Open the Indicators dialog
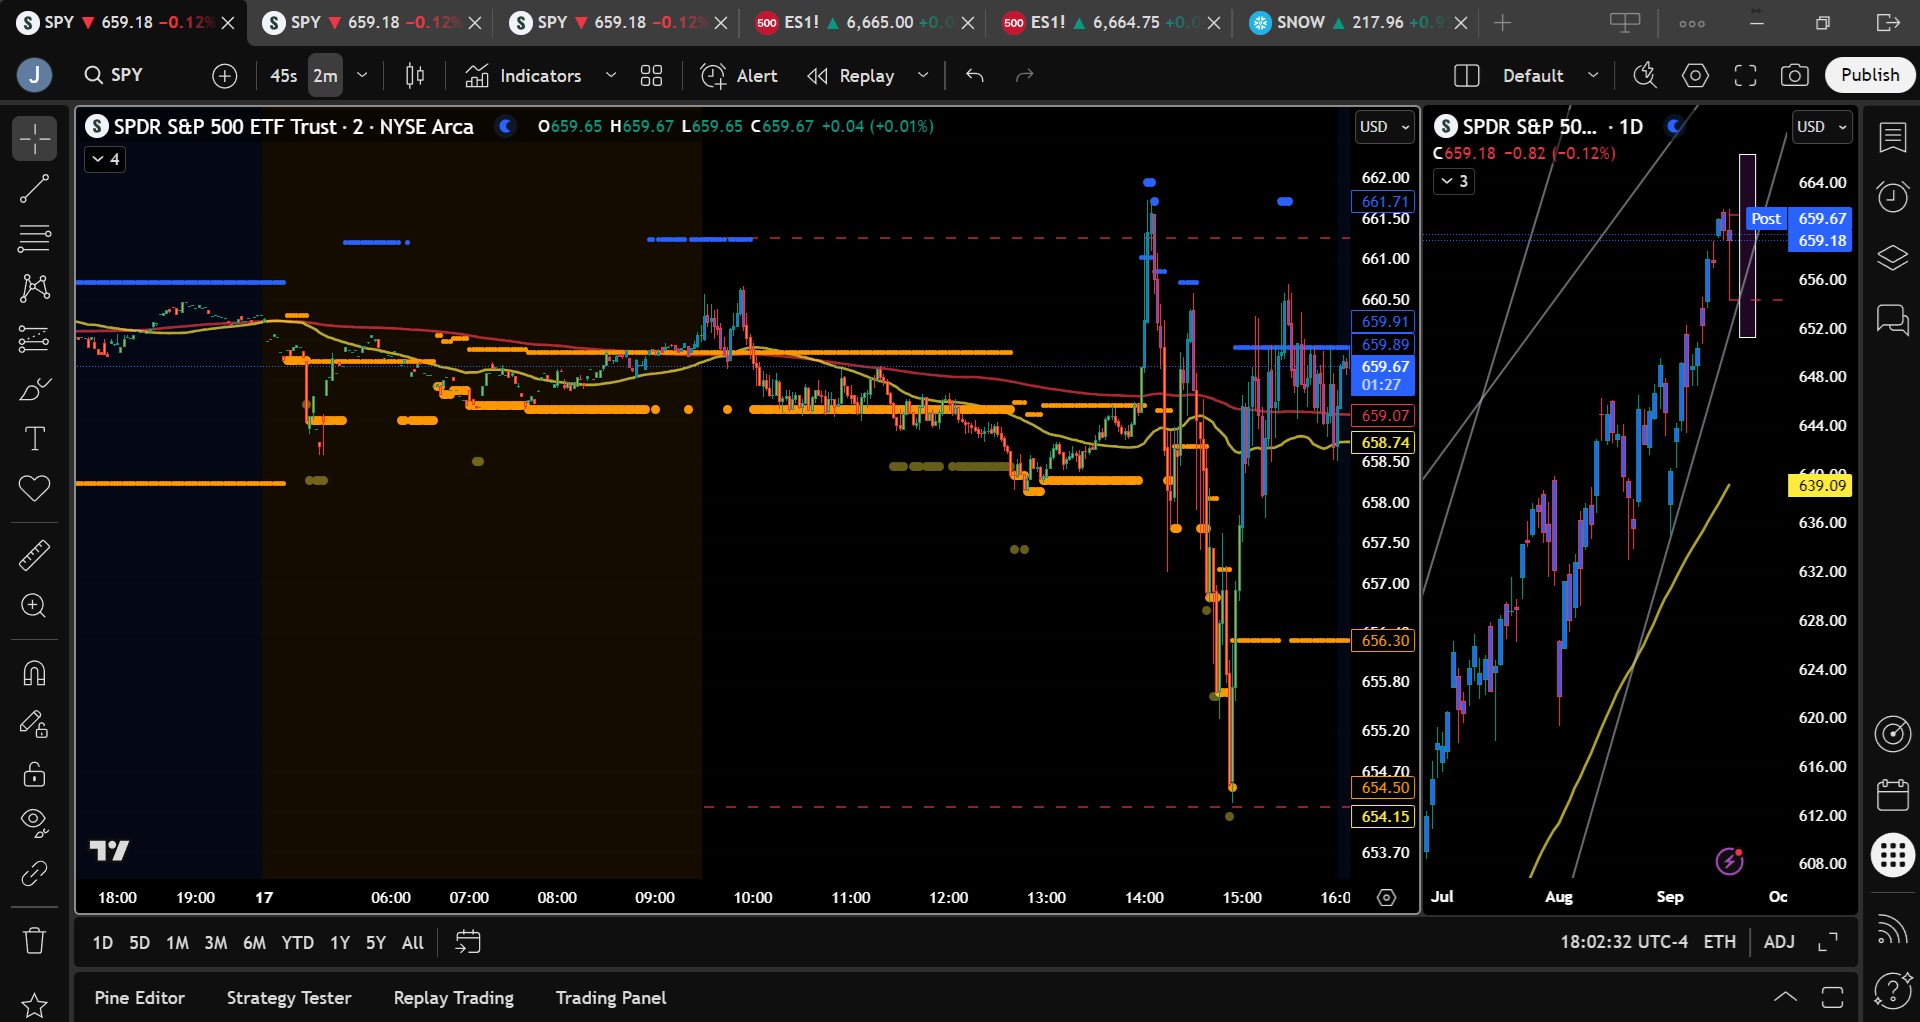Screen dimensions: 1920x1022 [523, 76]
